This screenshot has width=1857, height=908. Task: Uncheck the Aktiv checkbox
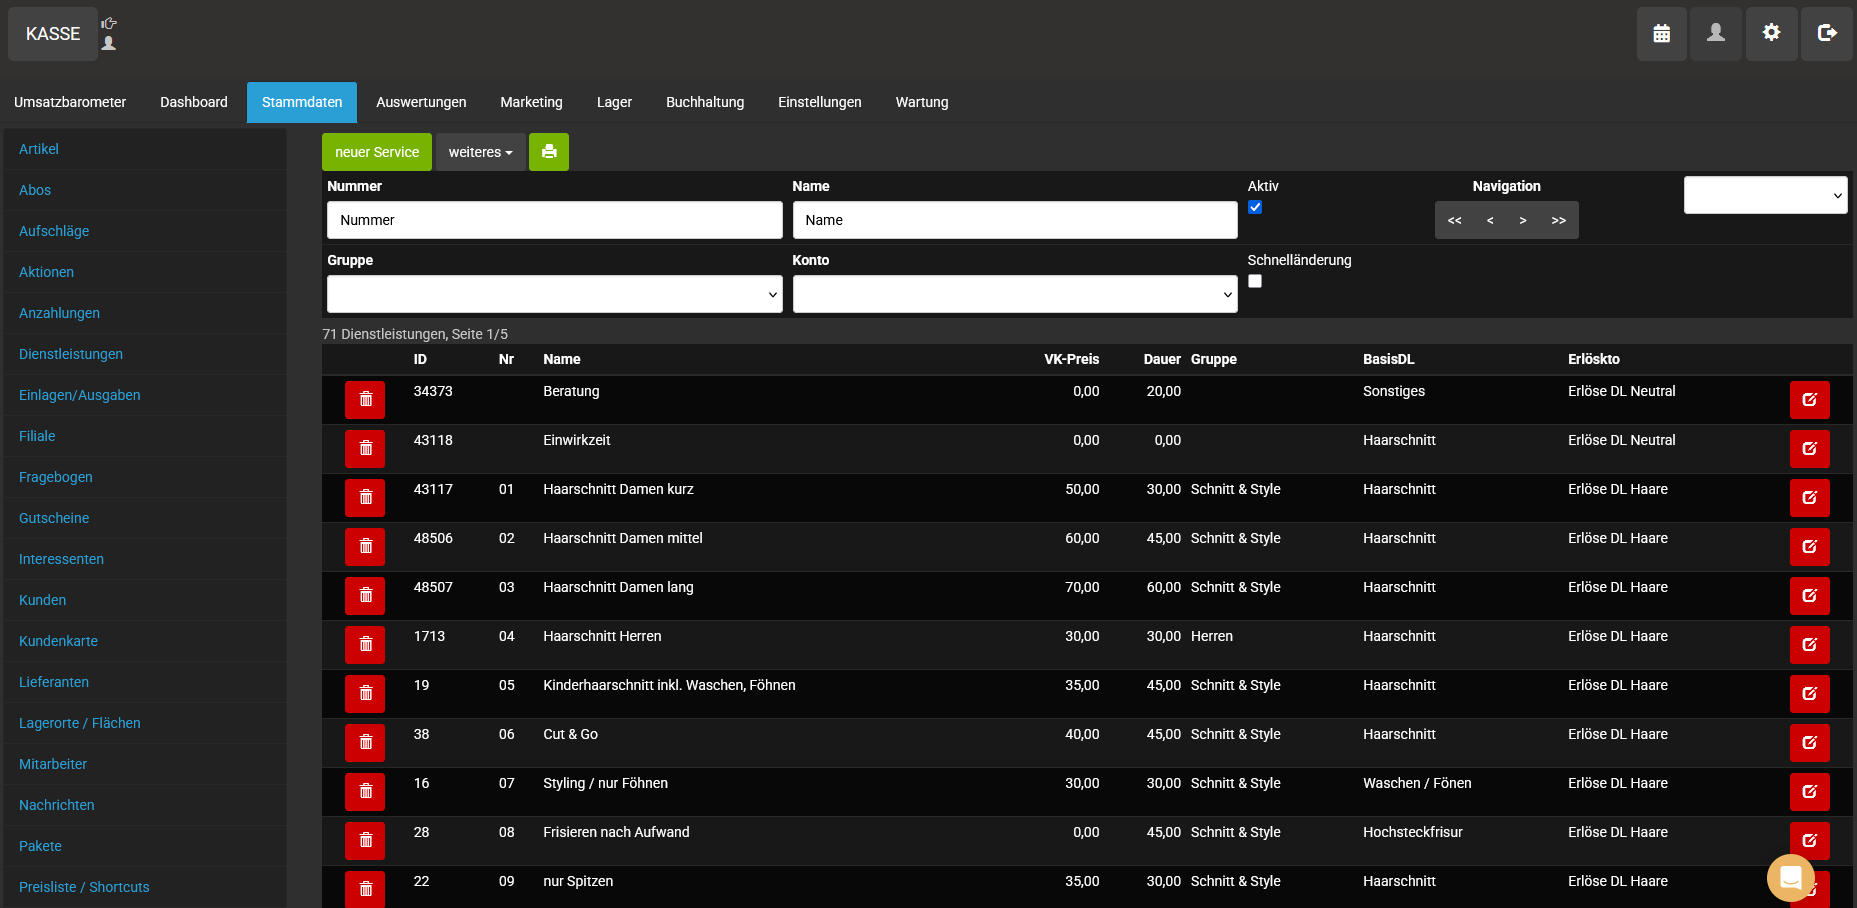pyautogui.click(x=1255, y=207)
